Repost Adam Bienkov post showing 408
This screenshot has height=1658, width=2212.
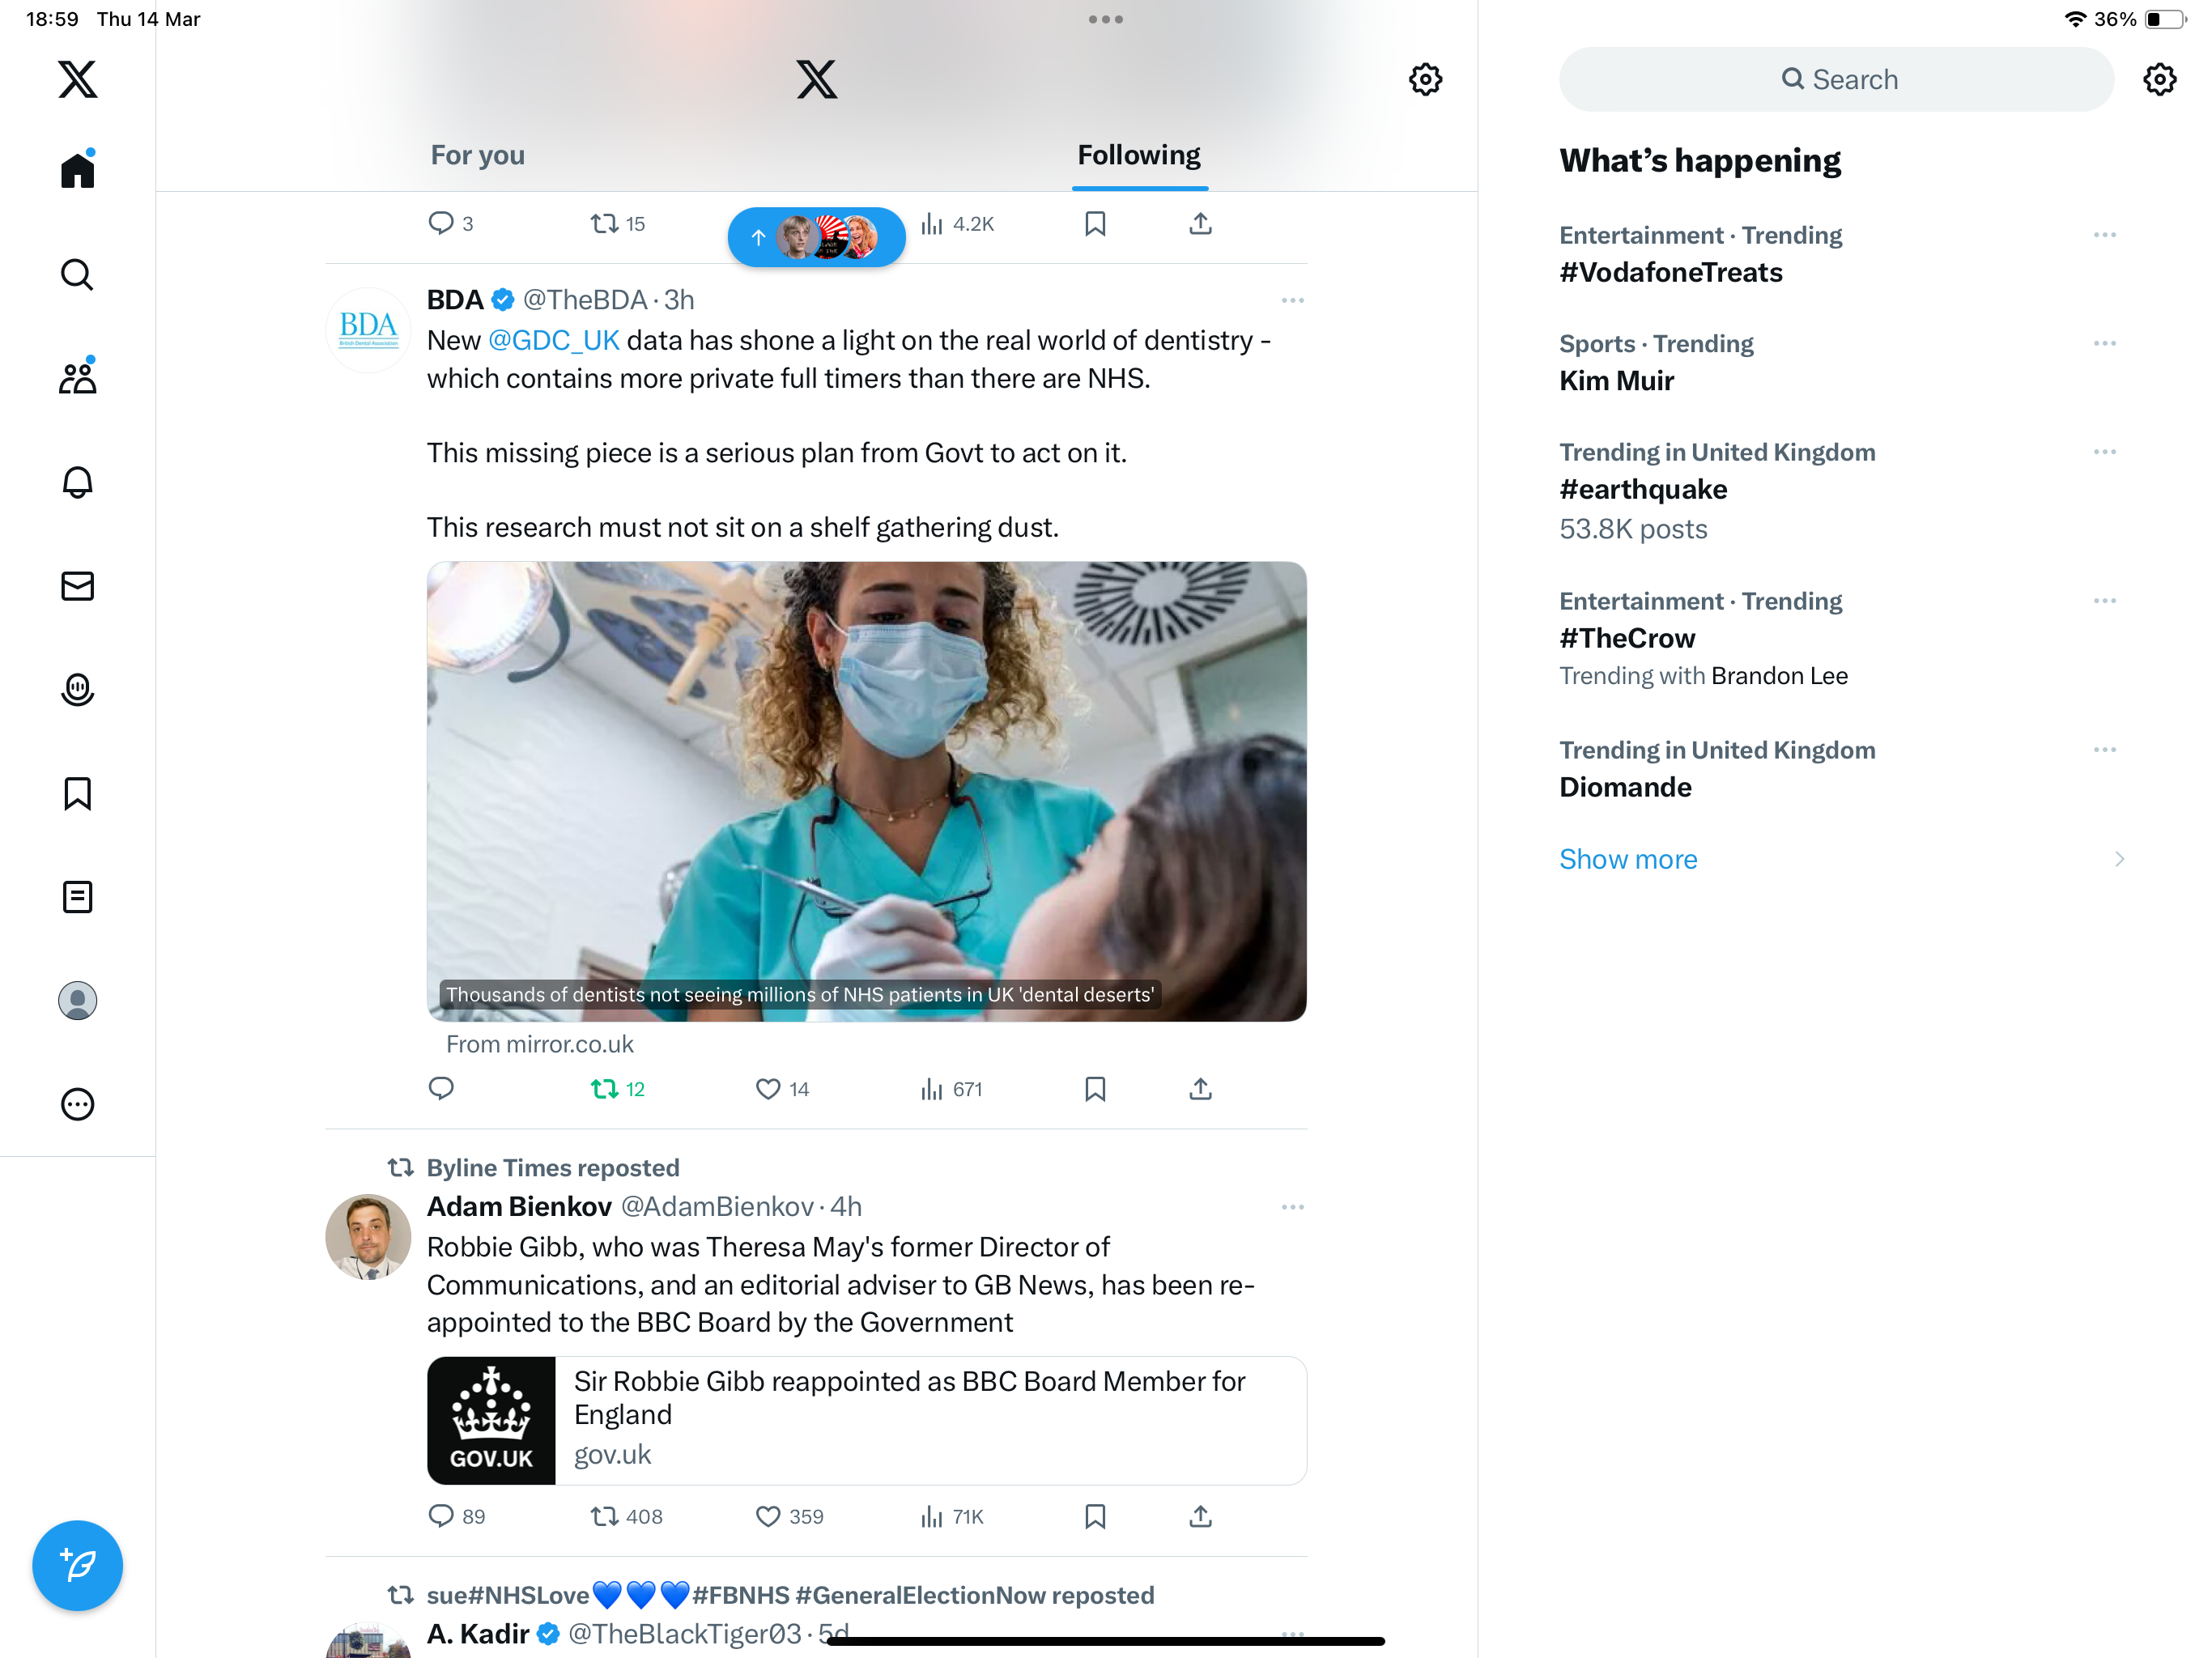[626, 1516]
